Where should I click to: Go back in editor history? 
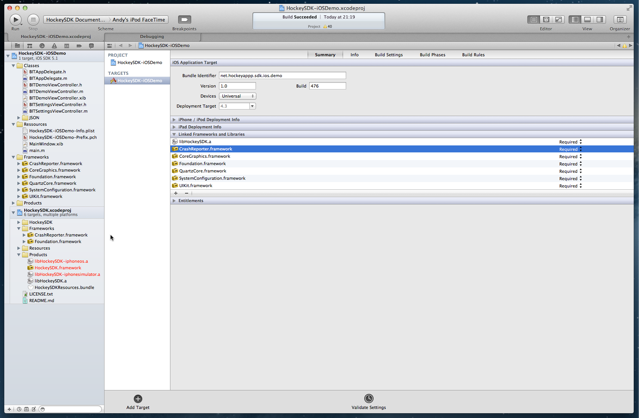pyautogui.click(x=121, y=46)
